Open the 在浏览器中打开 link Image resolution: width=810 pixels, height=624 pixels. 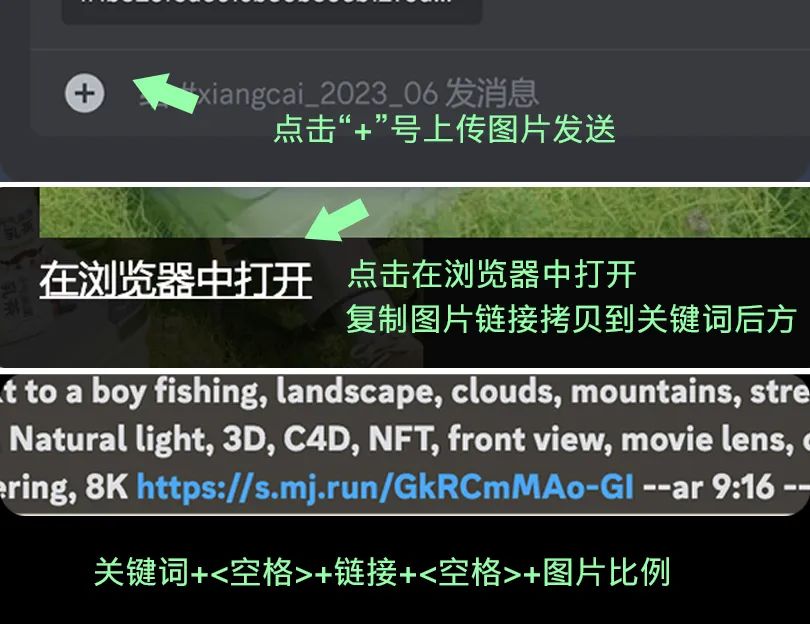pyautogui.click(x=176, y=279)
